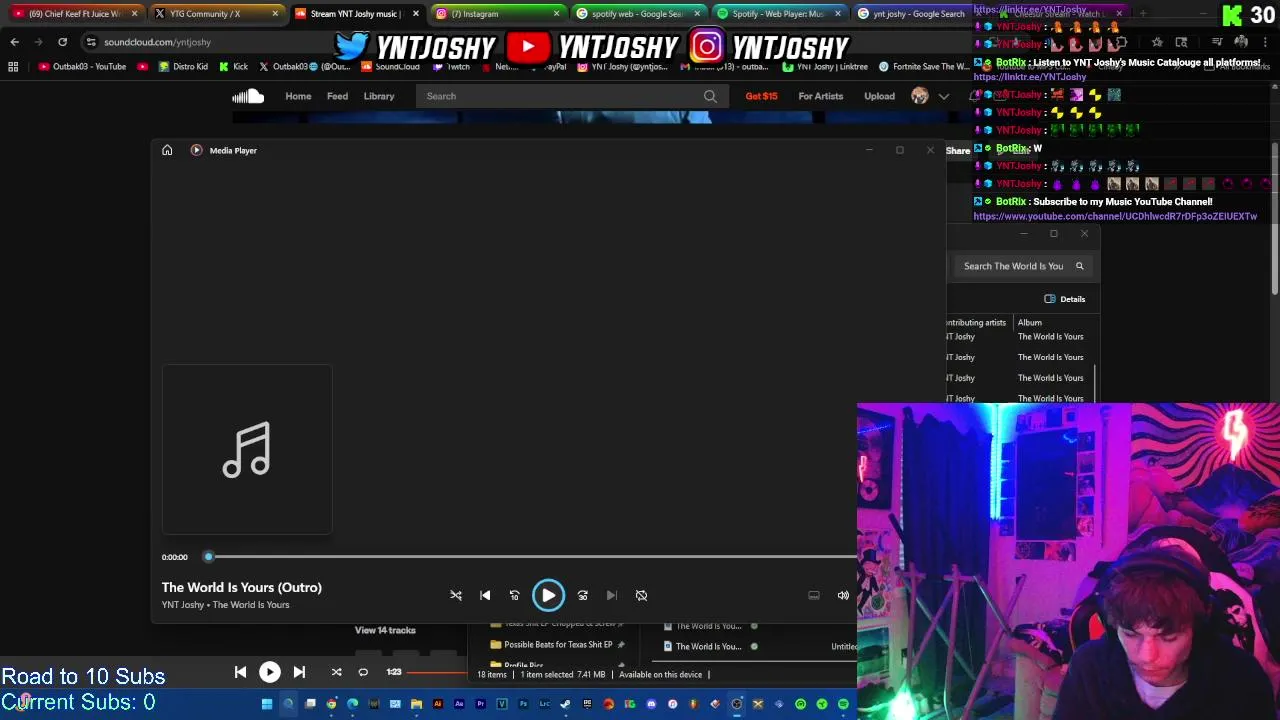Open the Distro Kid bookmark
The width and height of the screenshot is (1280, 720).
183,67
